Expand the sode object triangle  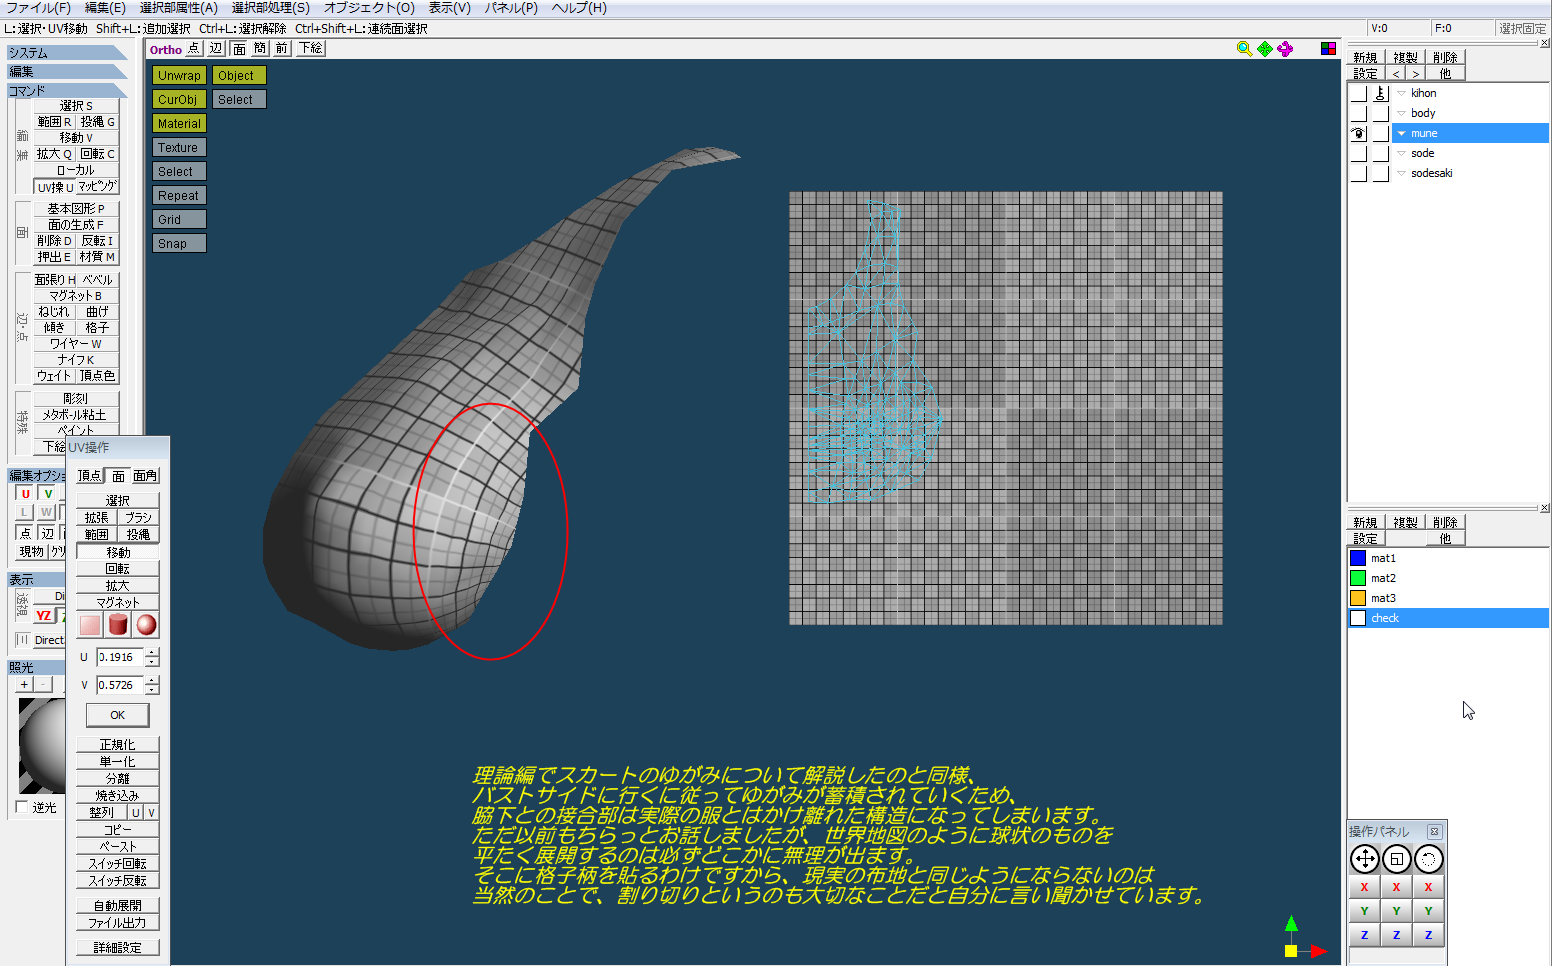pos(1402,153)
